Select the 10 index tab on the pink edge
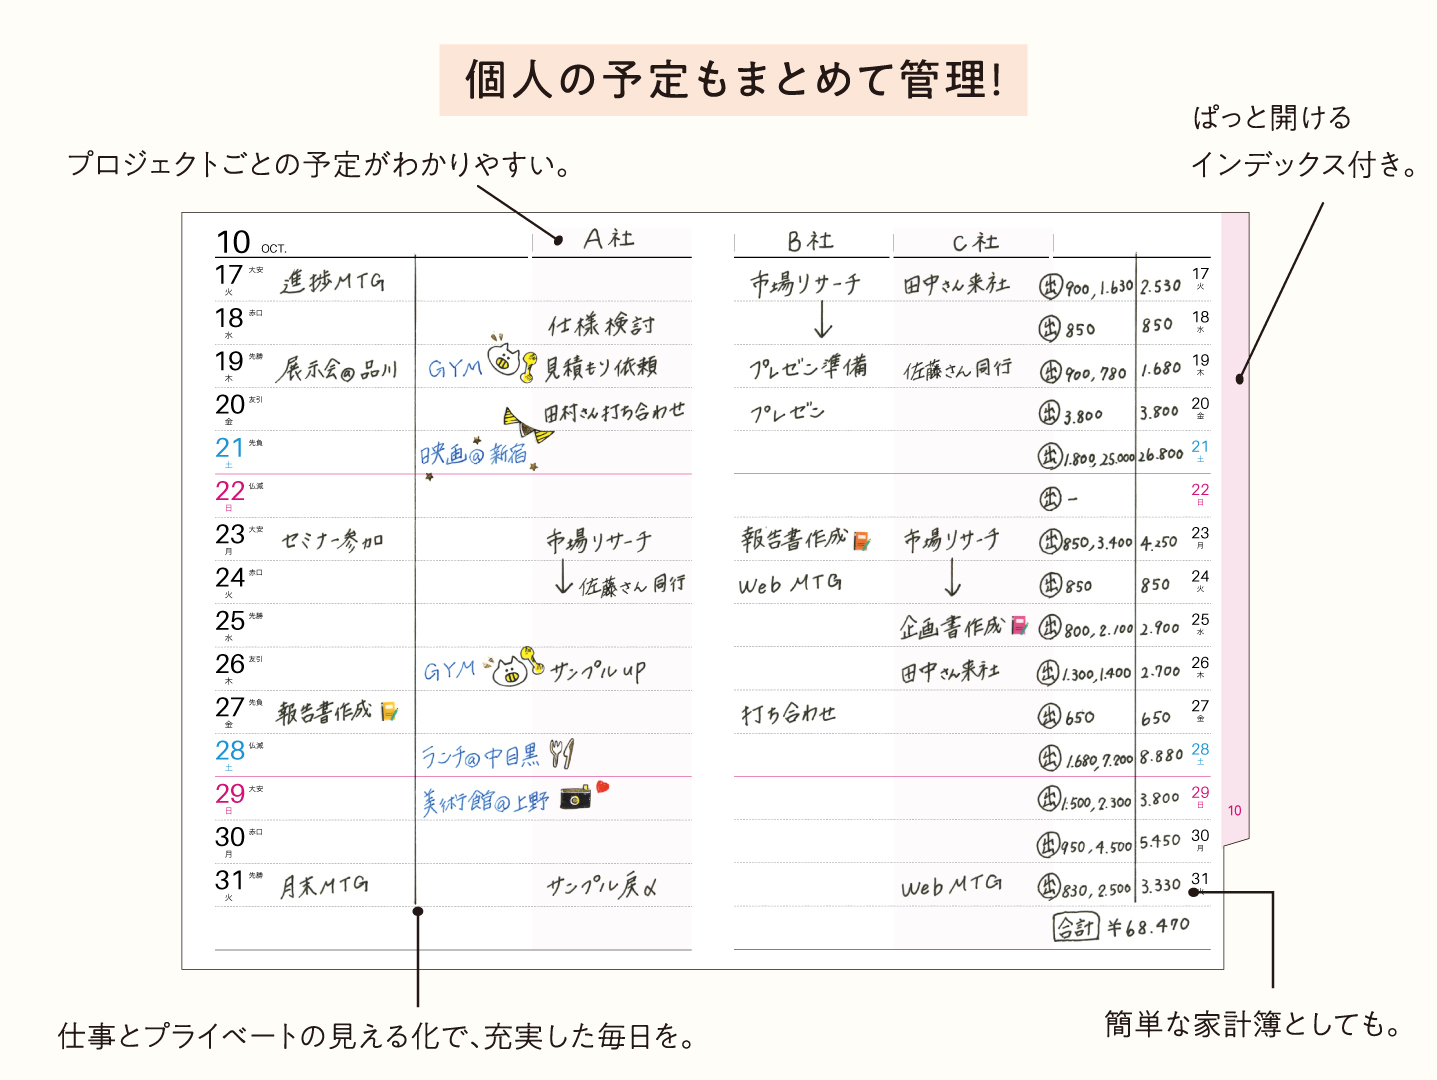This screenshot has height=1080, width=1437. 1235,810
